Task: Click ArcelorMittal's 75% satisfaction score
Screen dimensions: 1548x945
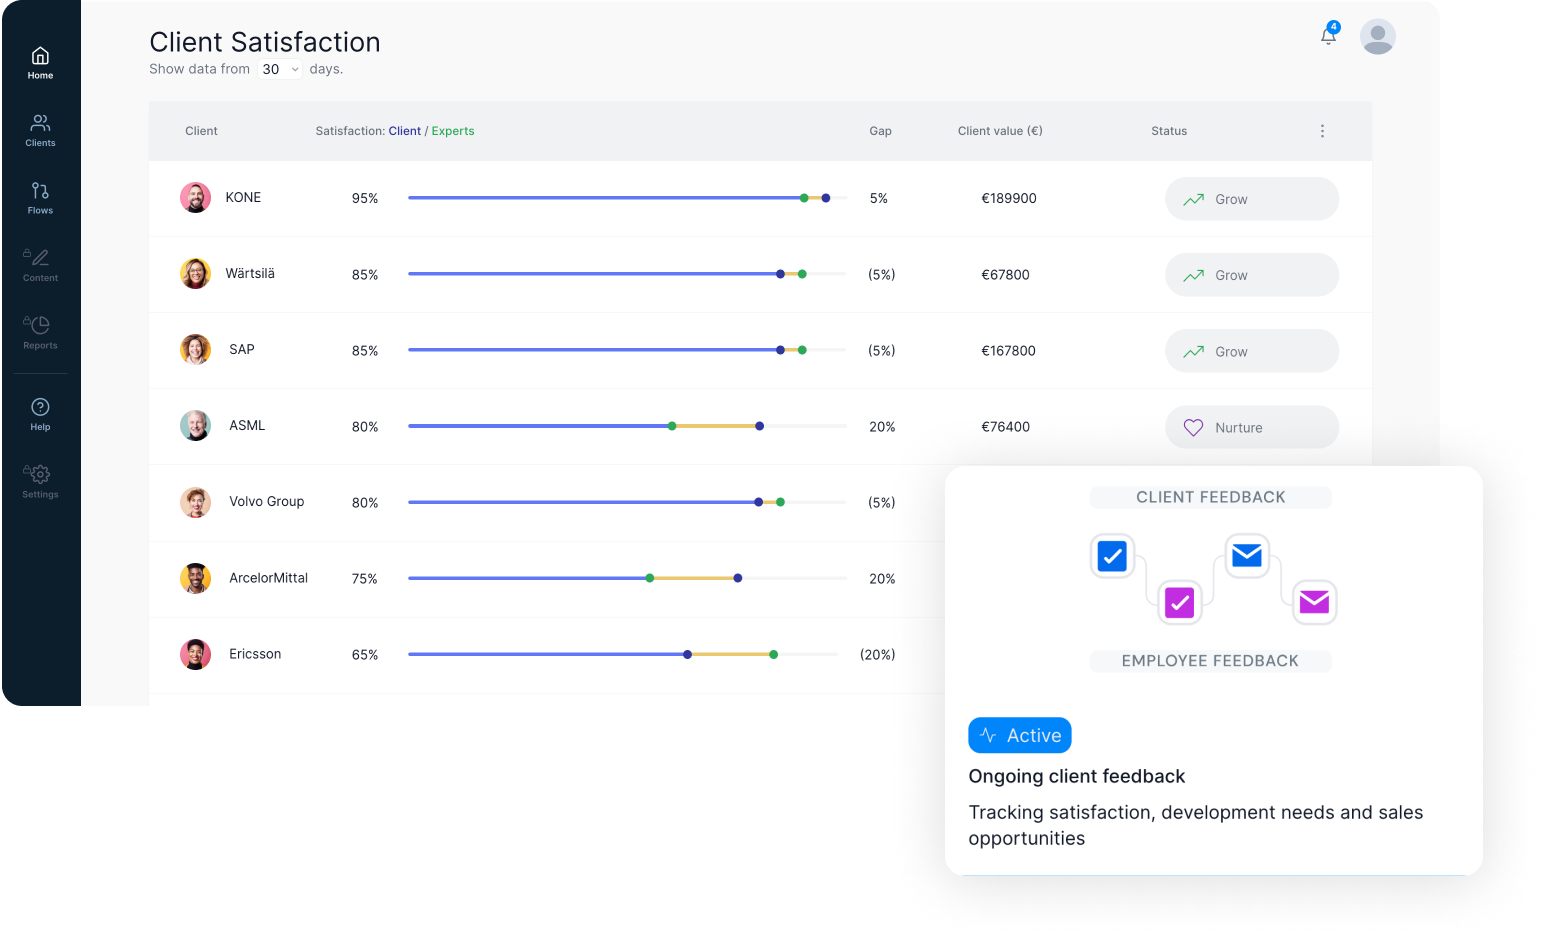Action: pyautogui.click(x=365, y=578)
